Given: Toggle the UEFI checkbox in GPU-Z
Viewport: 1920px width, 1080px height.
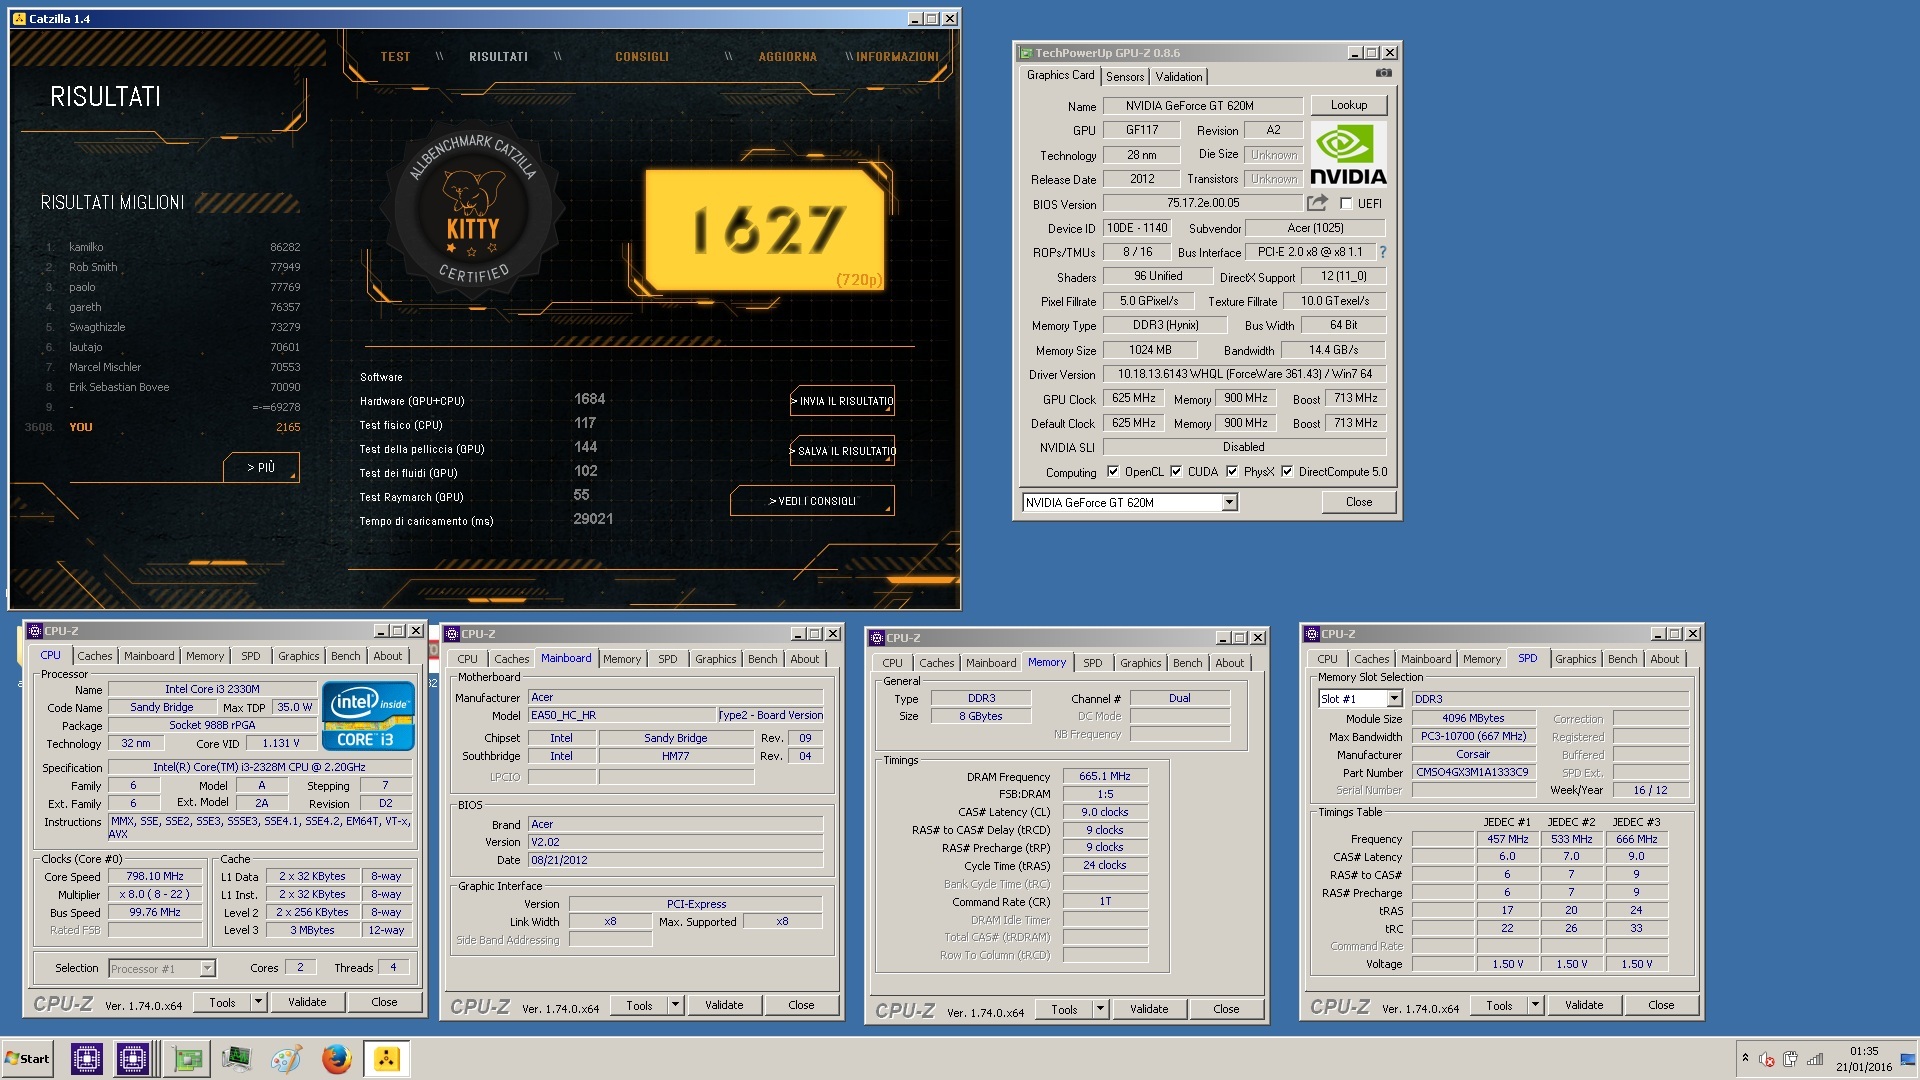Looking at the screenshot, I should pyautogui.click(x=1346, y=204).
